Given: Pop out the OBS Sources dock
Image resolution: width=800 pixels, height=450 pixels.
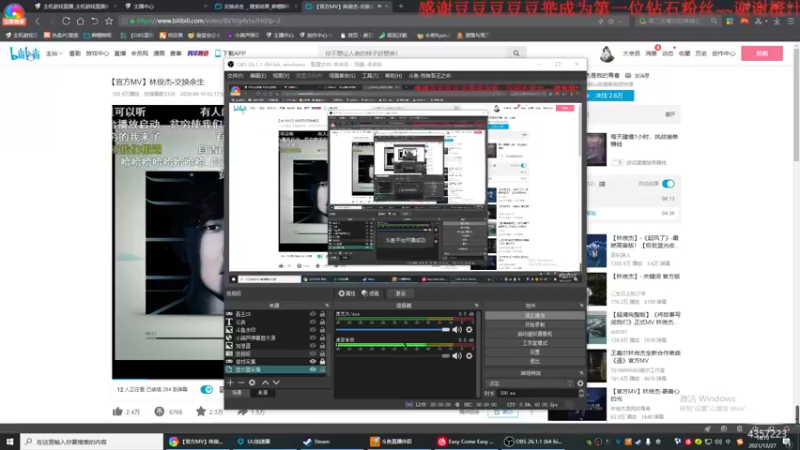Looking at the screenshot, I should (327, 306).
